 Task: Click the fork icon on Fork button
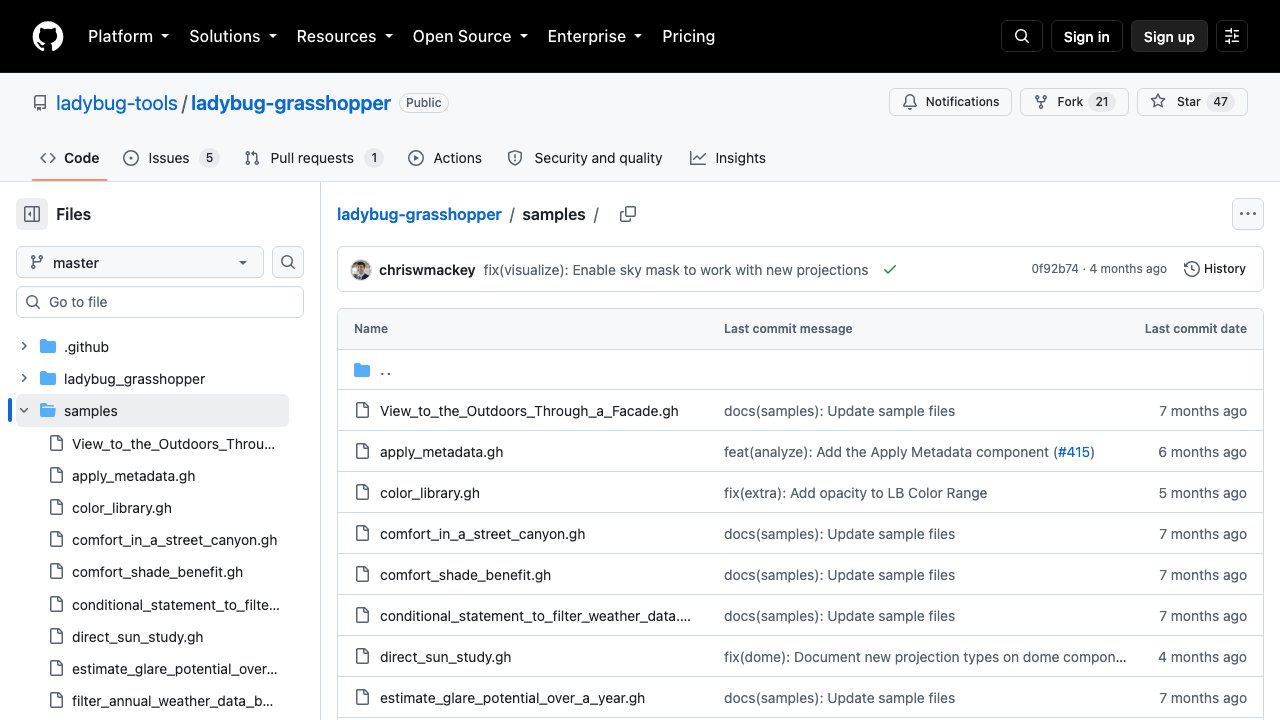point(1041,102)
